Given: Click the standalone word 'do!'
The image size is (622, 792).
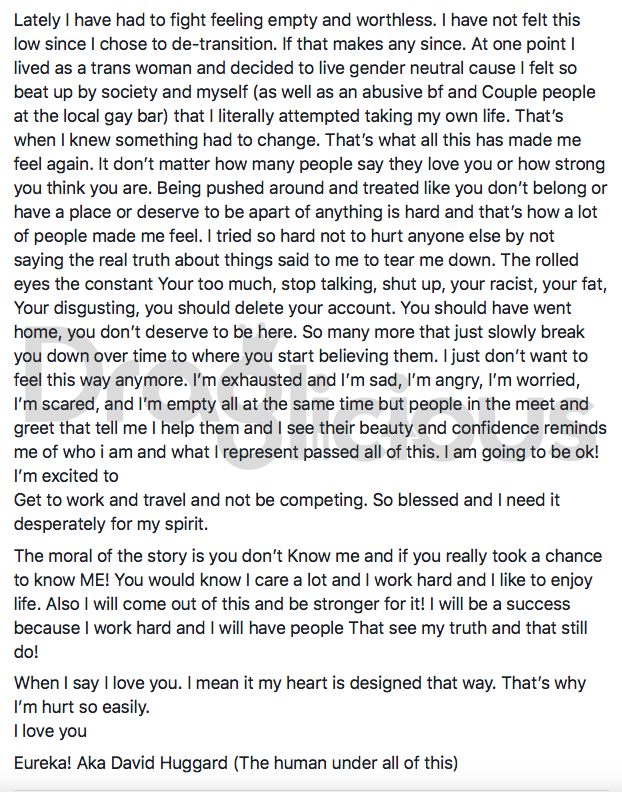Looking at the screenshot, I should [26, 652].
